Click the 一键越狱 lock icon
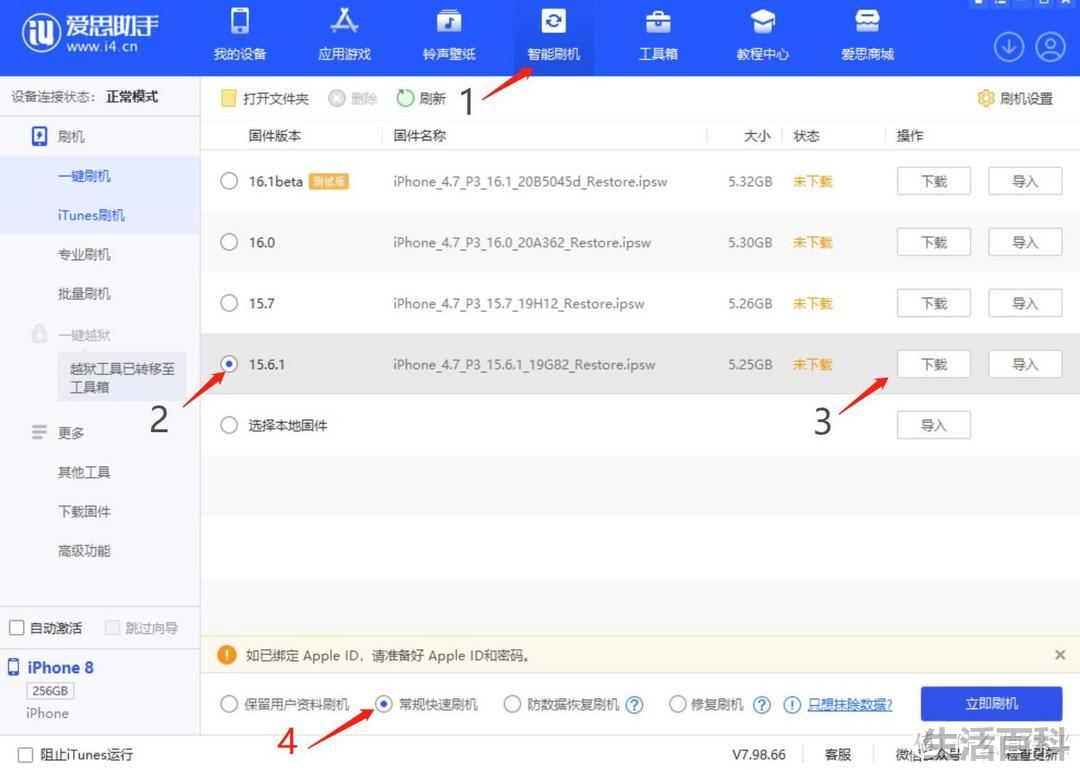This screenshot has height=770, width=1080. (x=39, y=334)
